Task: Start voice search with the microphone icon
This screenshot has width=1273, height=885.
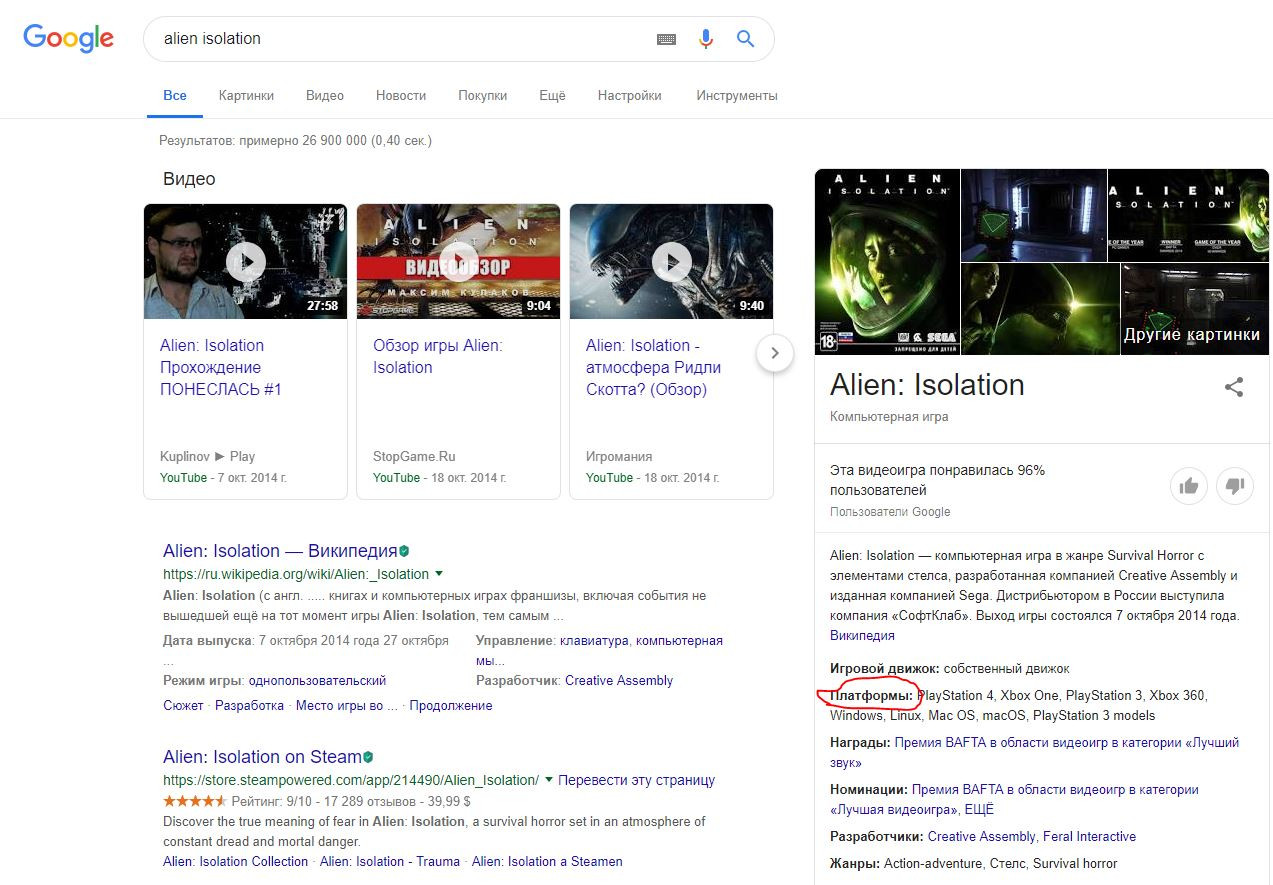Action: click(x=706, y=39)
